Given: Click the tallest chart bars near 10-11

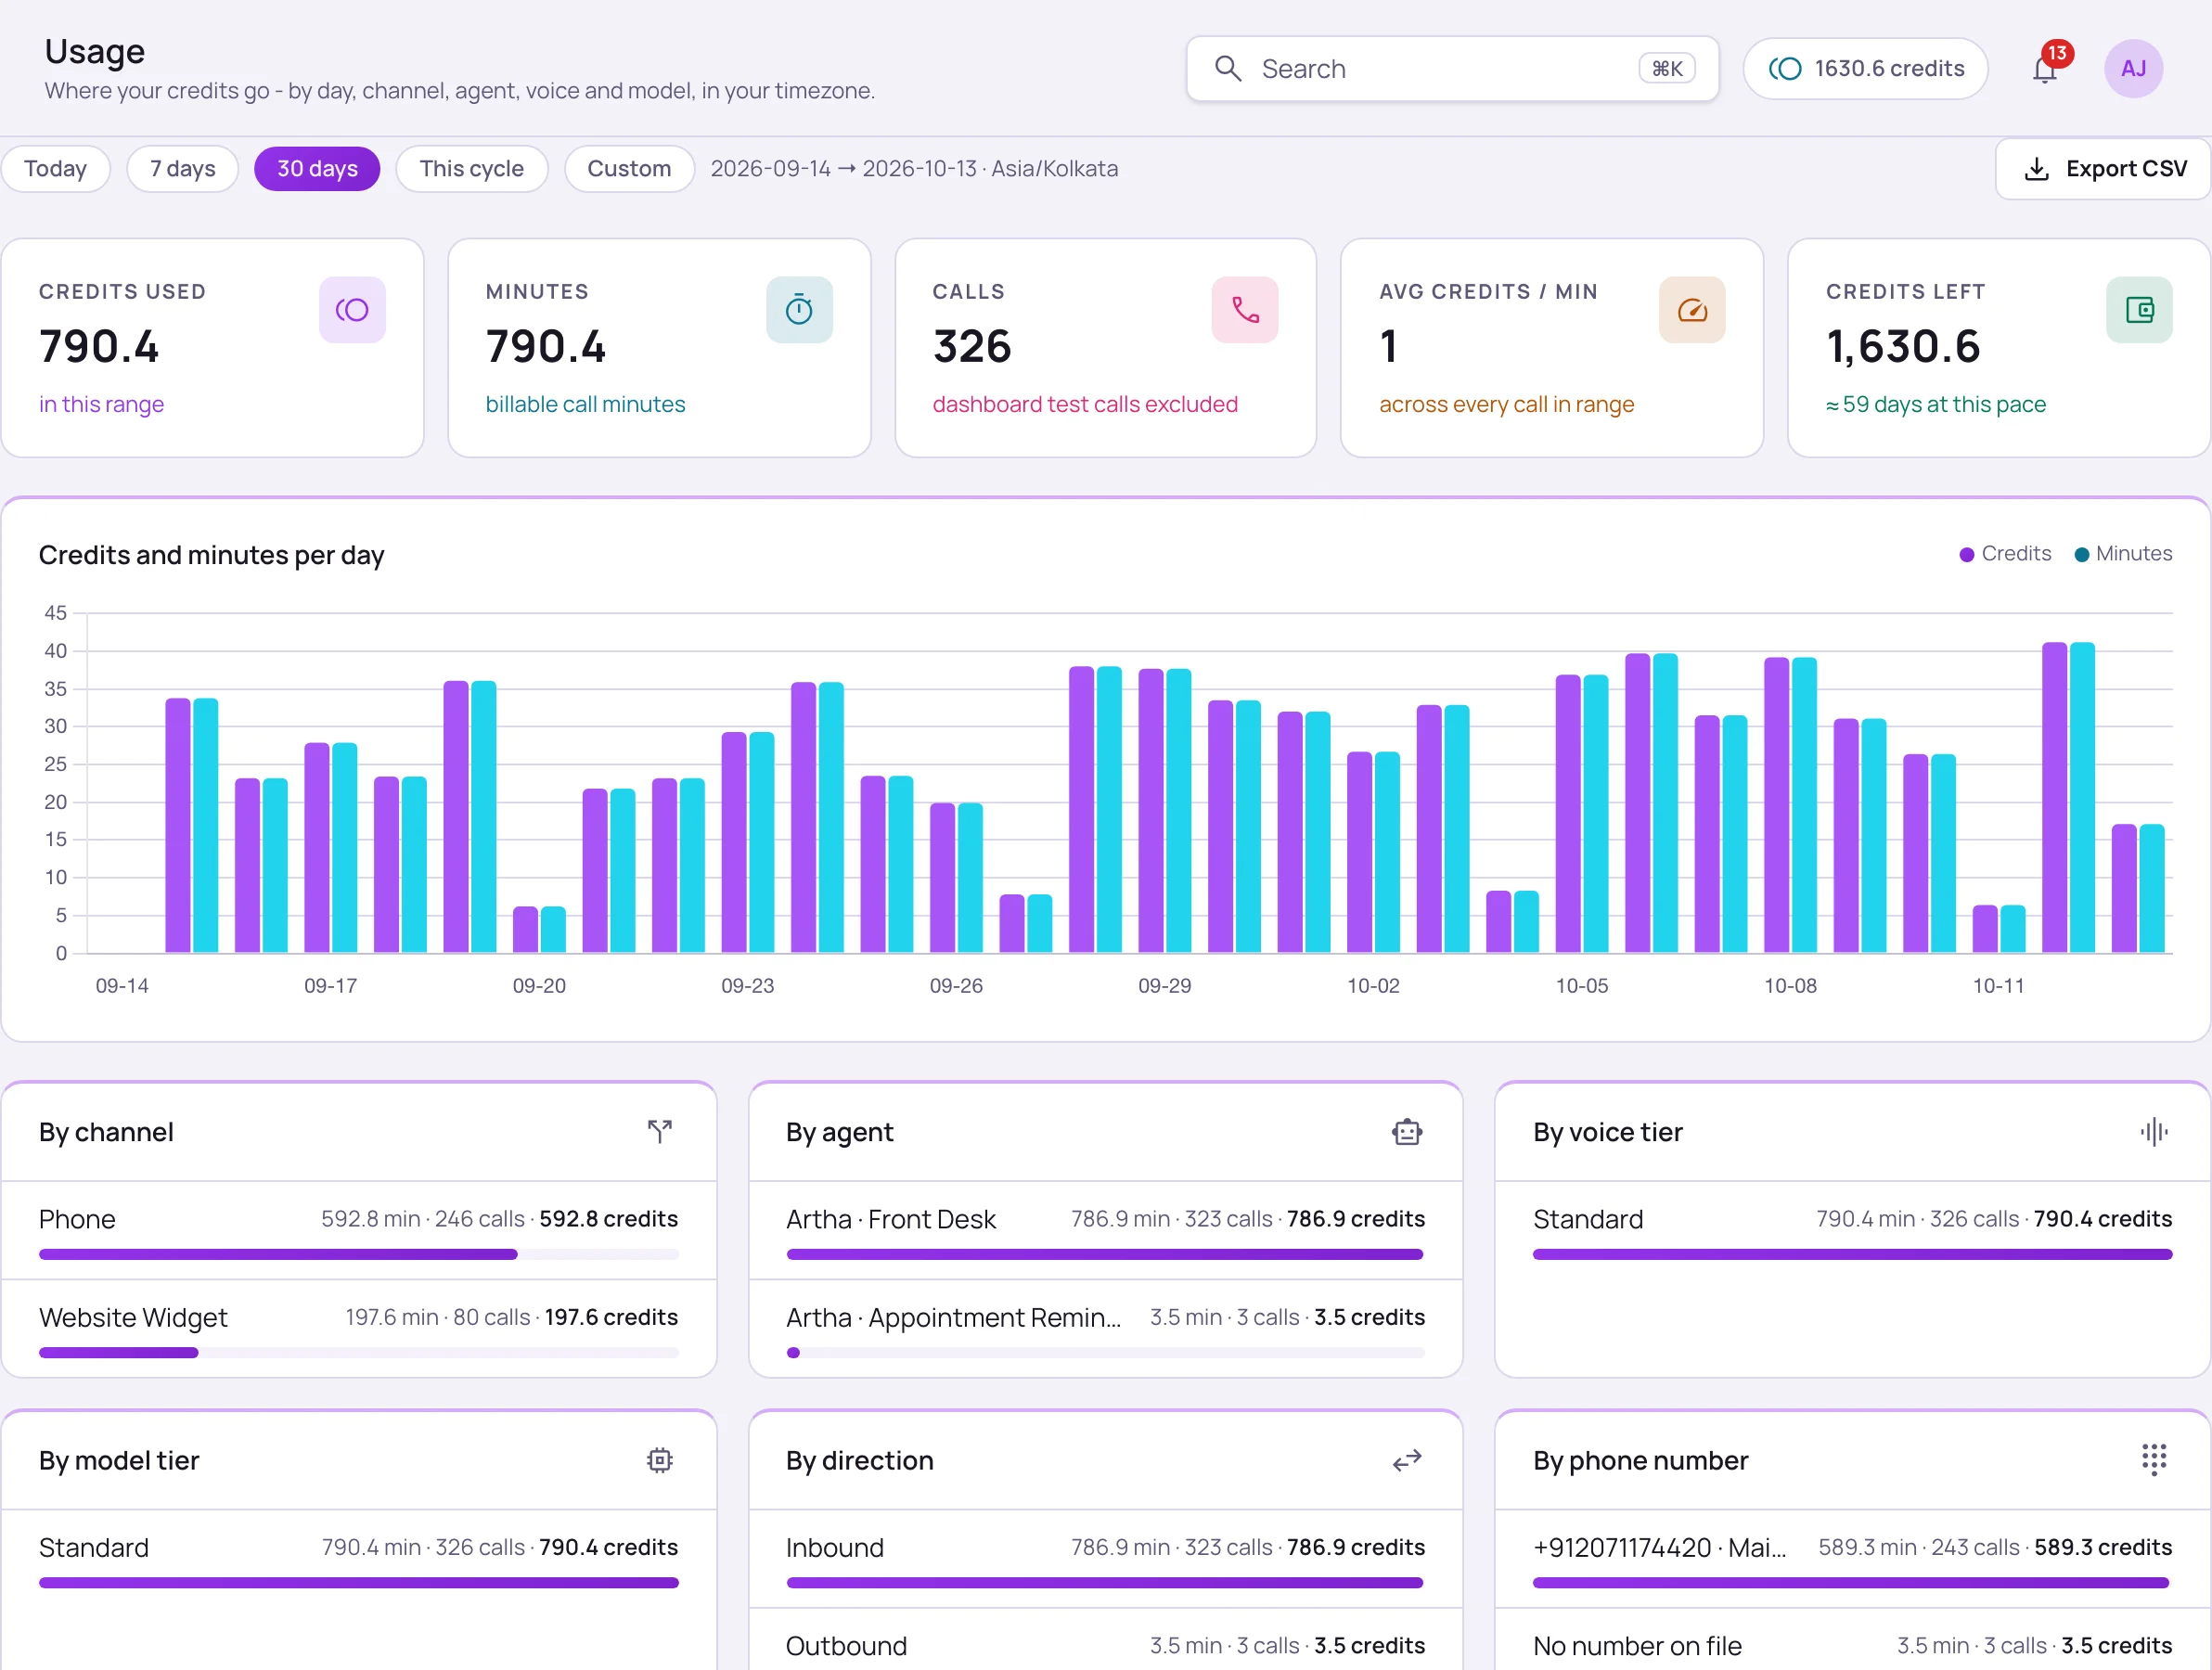Looking at the screenshot, I should pos(2068,797).
